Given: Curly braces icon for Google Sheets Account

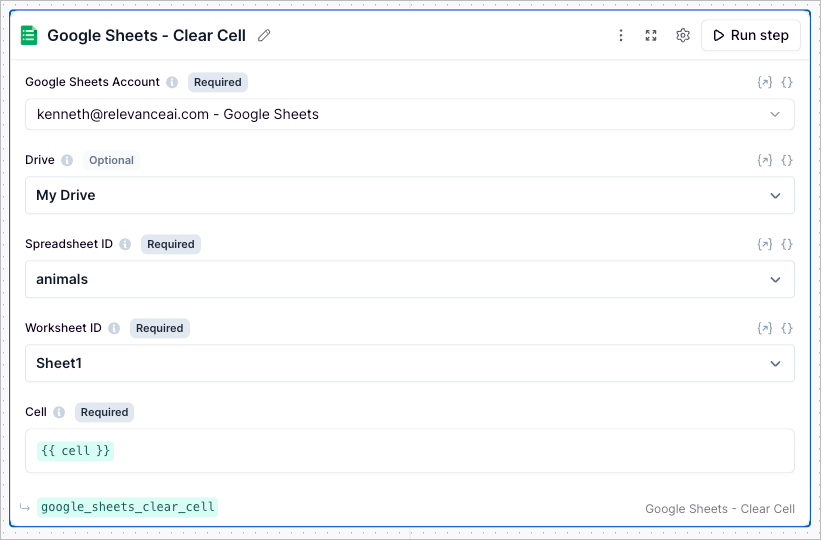Looking at the screenshot, I should (x=786, y=82).
